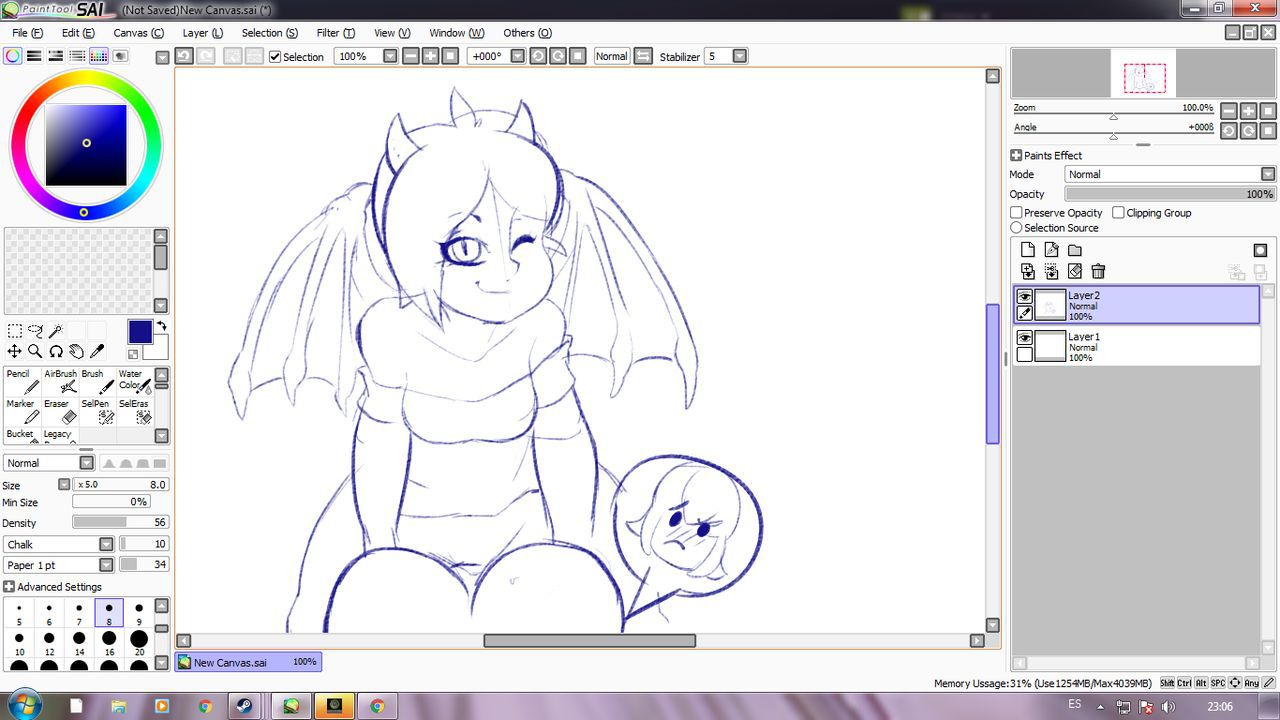The image size is (1280, 720).
Task: Open the Stabilizer value dropdown
Action: [740, 56]
